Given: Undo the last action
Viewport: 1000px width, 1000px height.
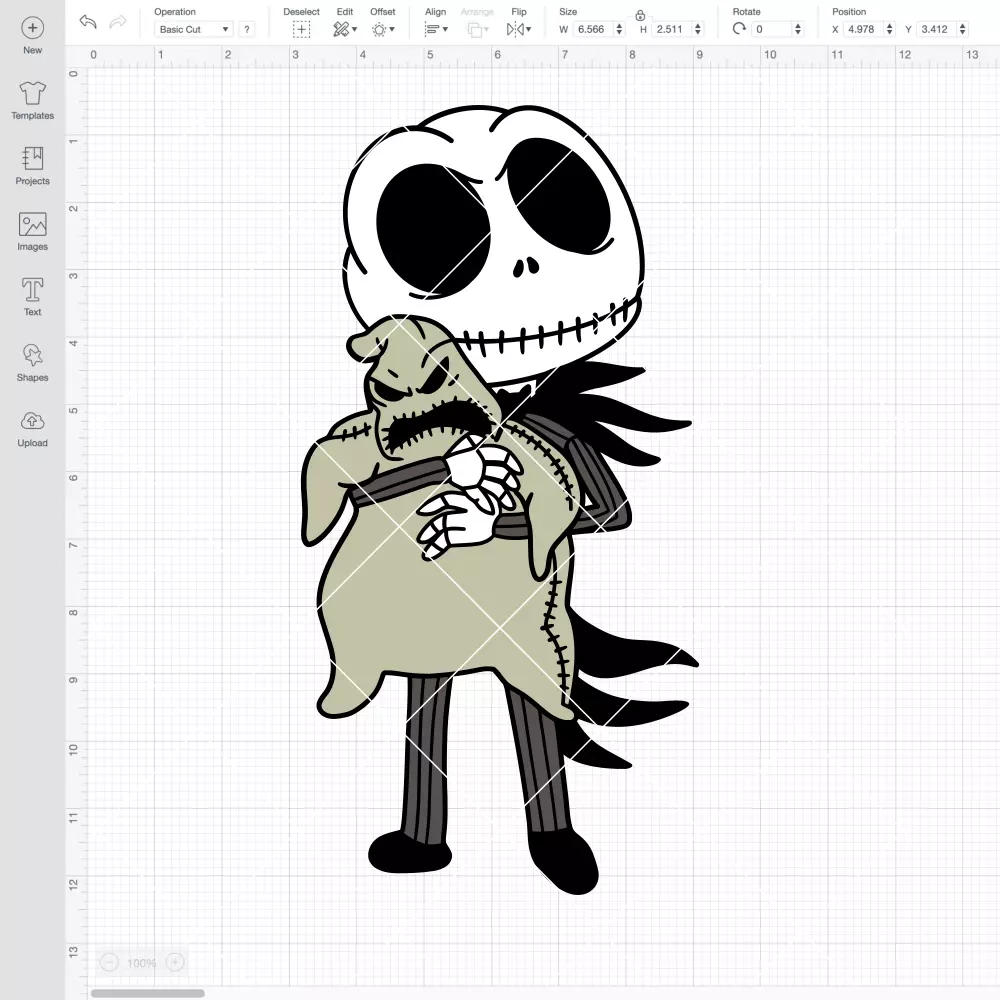Looking at the screenshot, I should (88, 22).
